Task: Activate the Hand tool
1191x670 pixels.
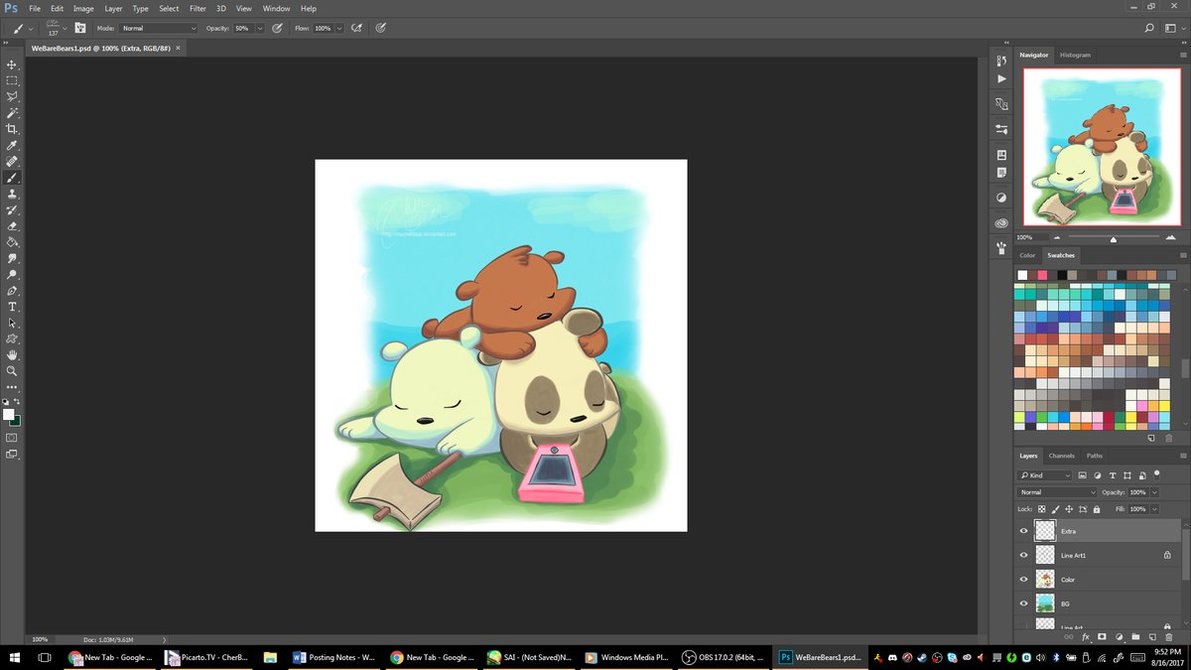Action: [12, 355]
